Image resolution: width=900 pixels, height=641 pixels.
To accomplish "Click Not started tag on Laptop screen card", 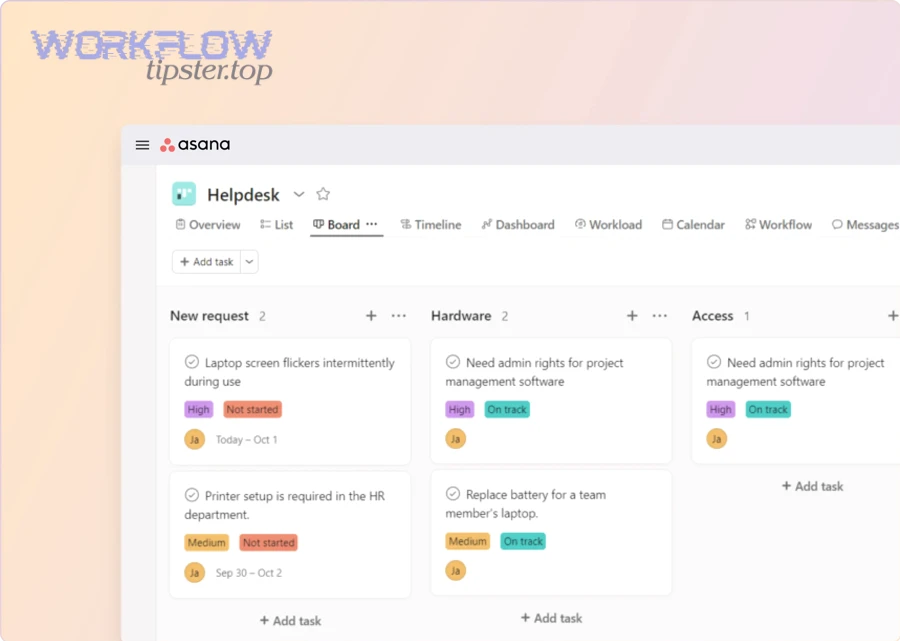I will pos(253,409).
